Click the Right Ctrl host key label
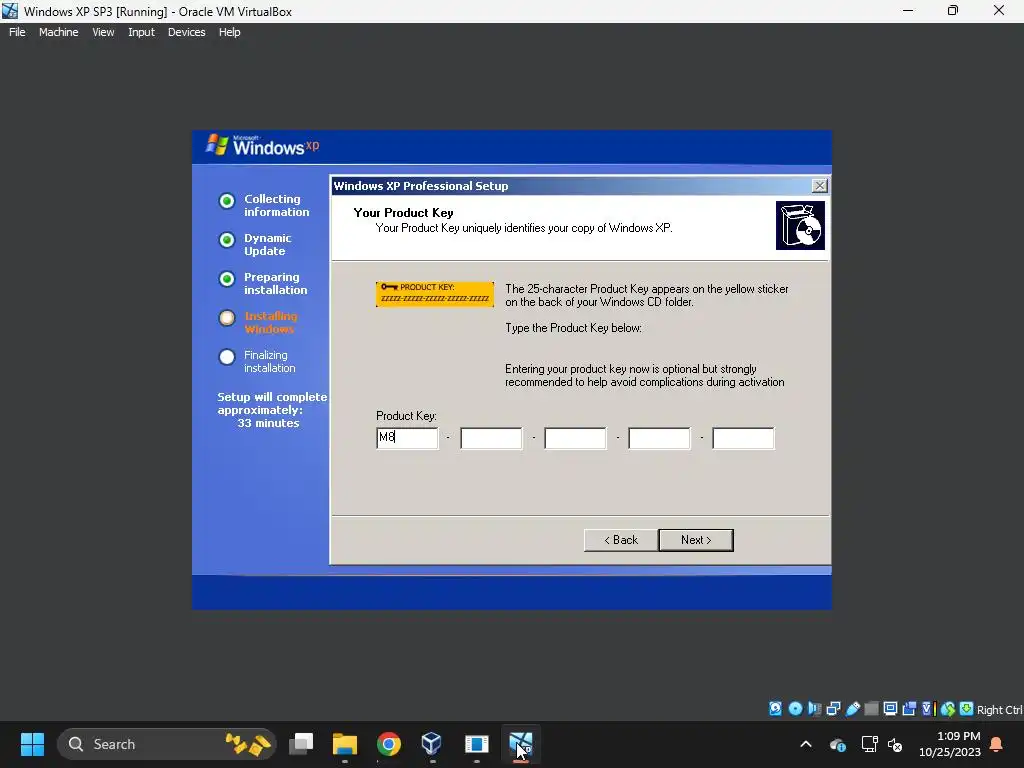The width and height of the screenshot is (1024, 768). click(1000, 710)
